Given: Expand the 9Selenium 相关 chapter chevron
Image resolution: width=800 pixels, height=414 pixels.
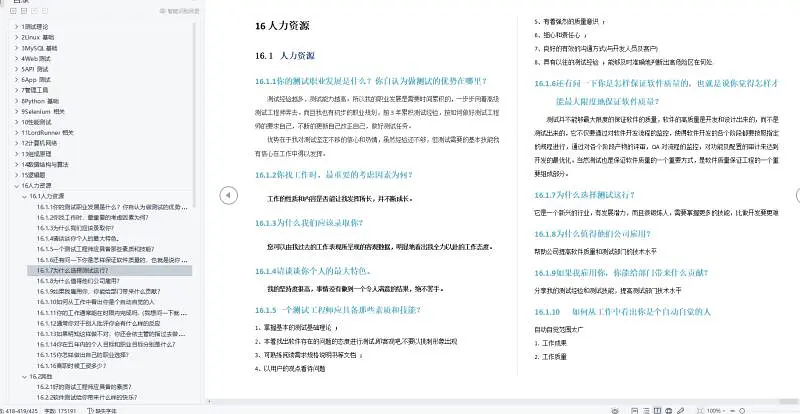Looking at the screenshot, I should pos(16,111).
